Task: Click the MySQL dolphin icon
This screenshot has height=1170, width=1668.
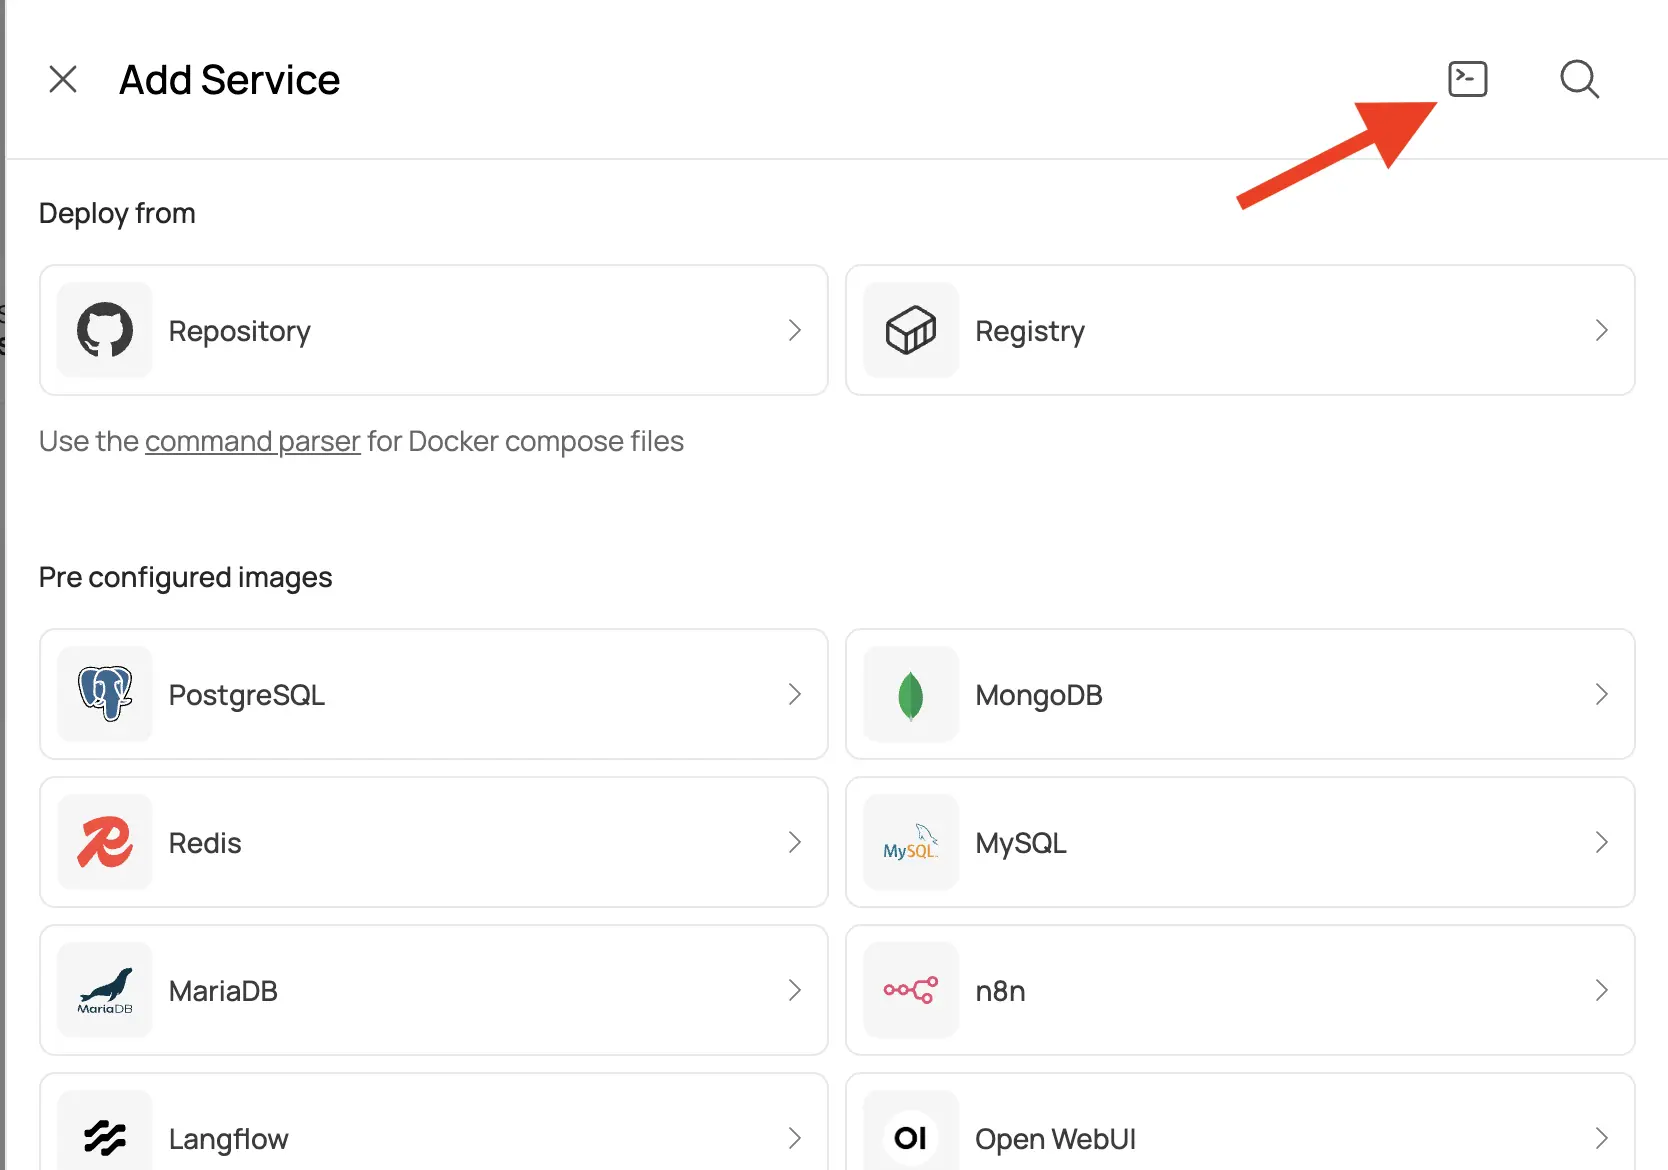Action: (x=911, y=842)
